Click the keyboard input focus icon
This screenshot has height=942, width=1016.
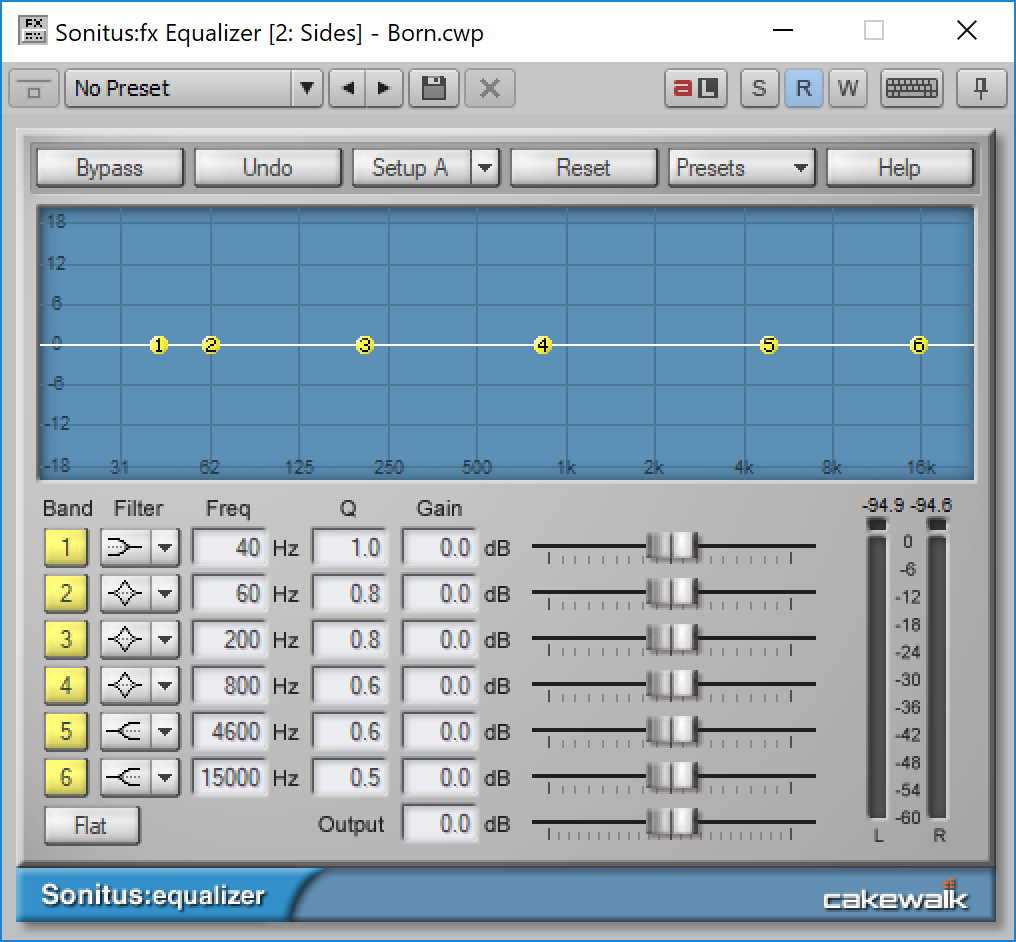(912, 88)
